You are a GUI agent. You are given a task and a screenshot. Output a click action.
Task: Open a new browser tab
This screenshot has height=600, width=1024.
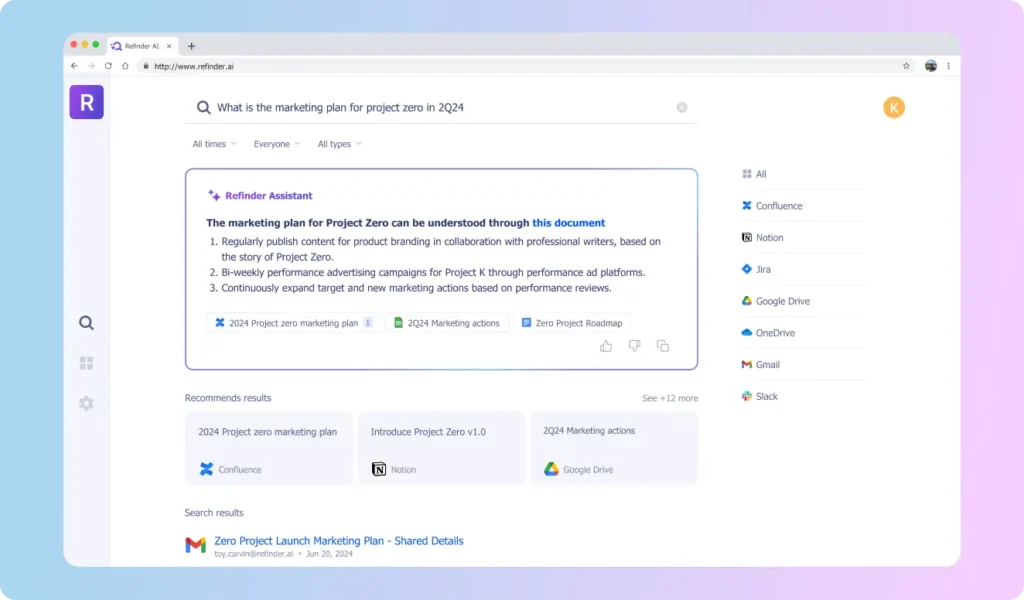coord(191,46)
